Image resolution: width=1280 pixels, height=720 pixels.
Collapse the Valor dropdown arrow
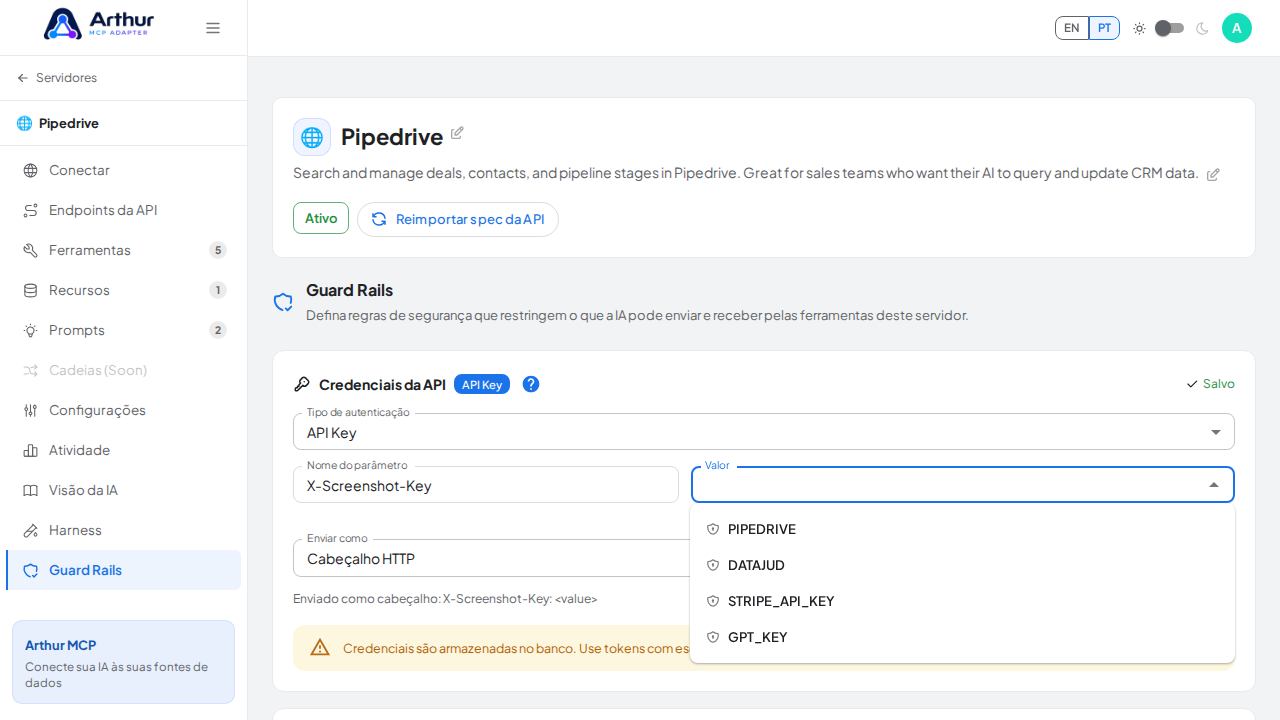click(1214, 485)
